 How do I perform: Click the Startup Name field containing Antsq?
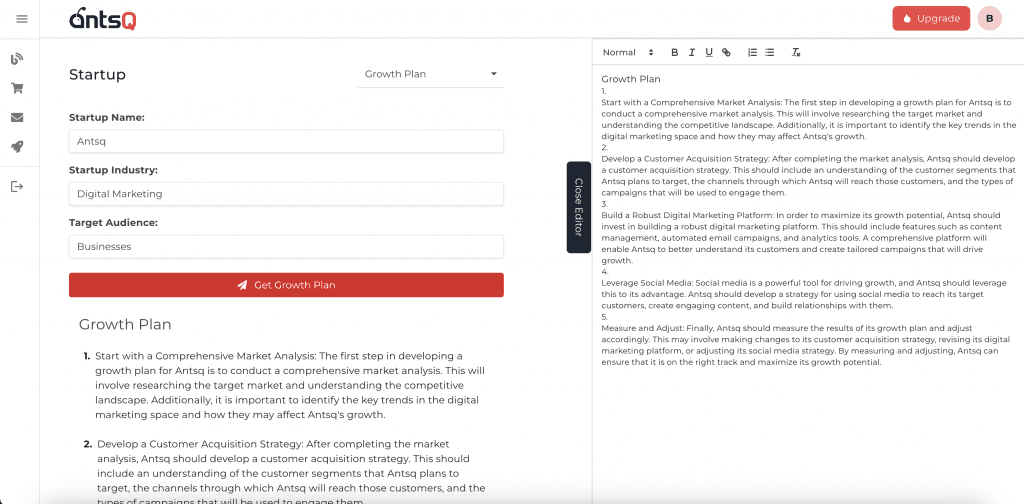[286, 140]
